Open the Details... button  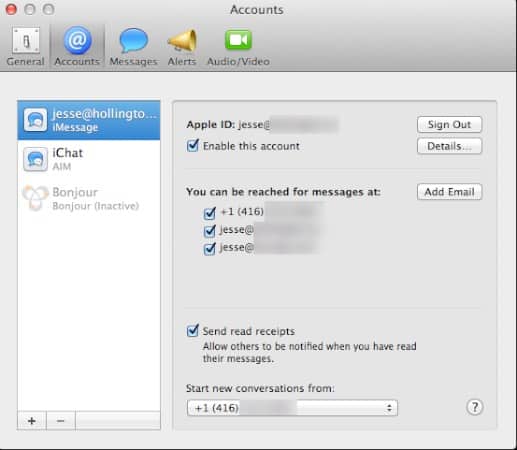tap(449, 146)
